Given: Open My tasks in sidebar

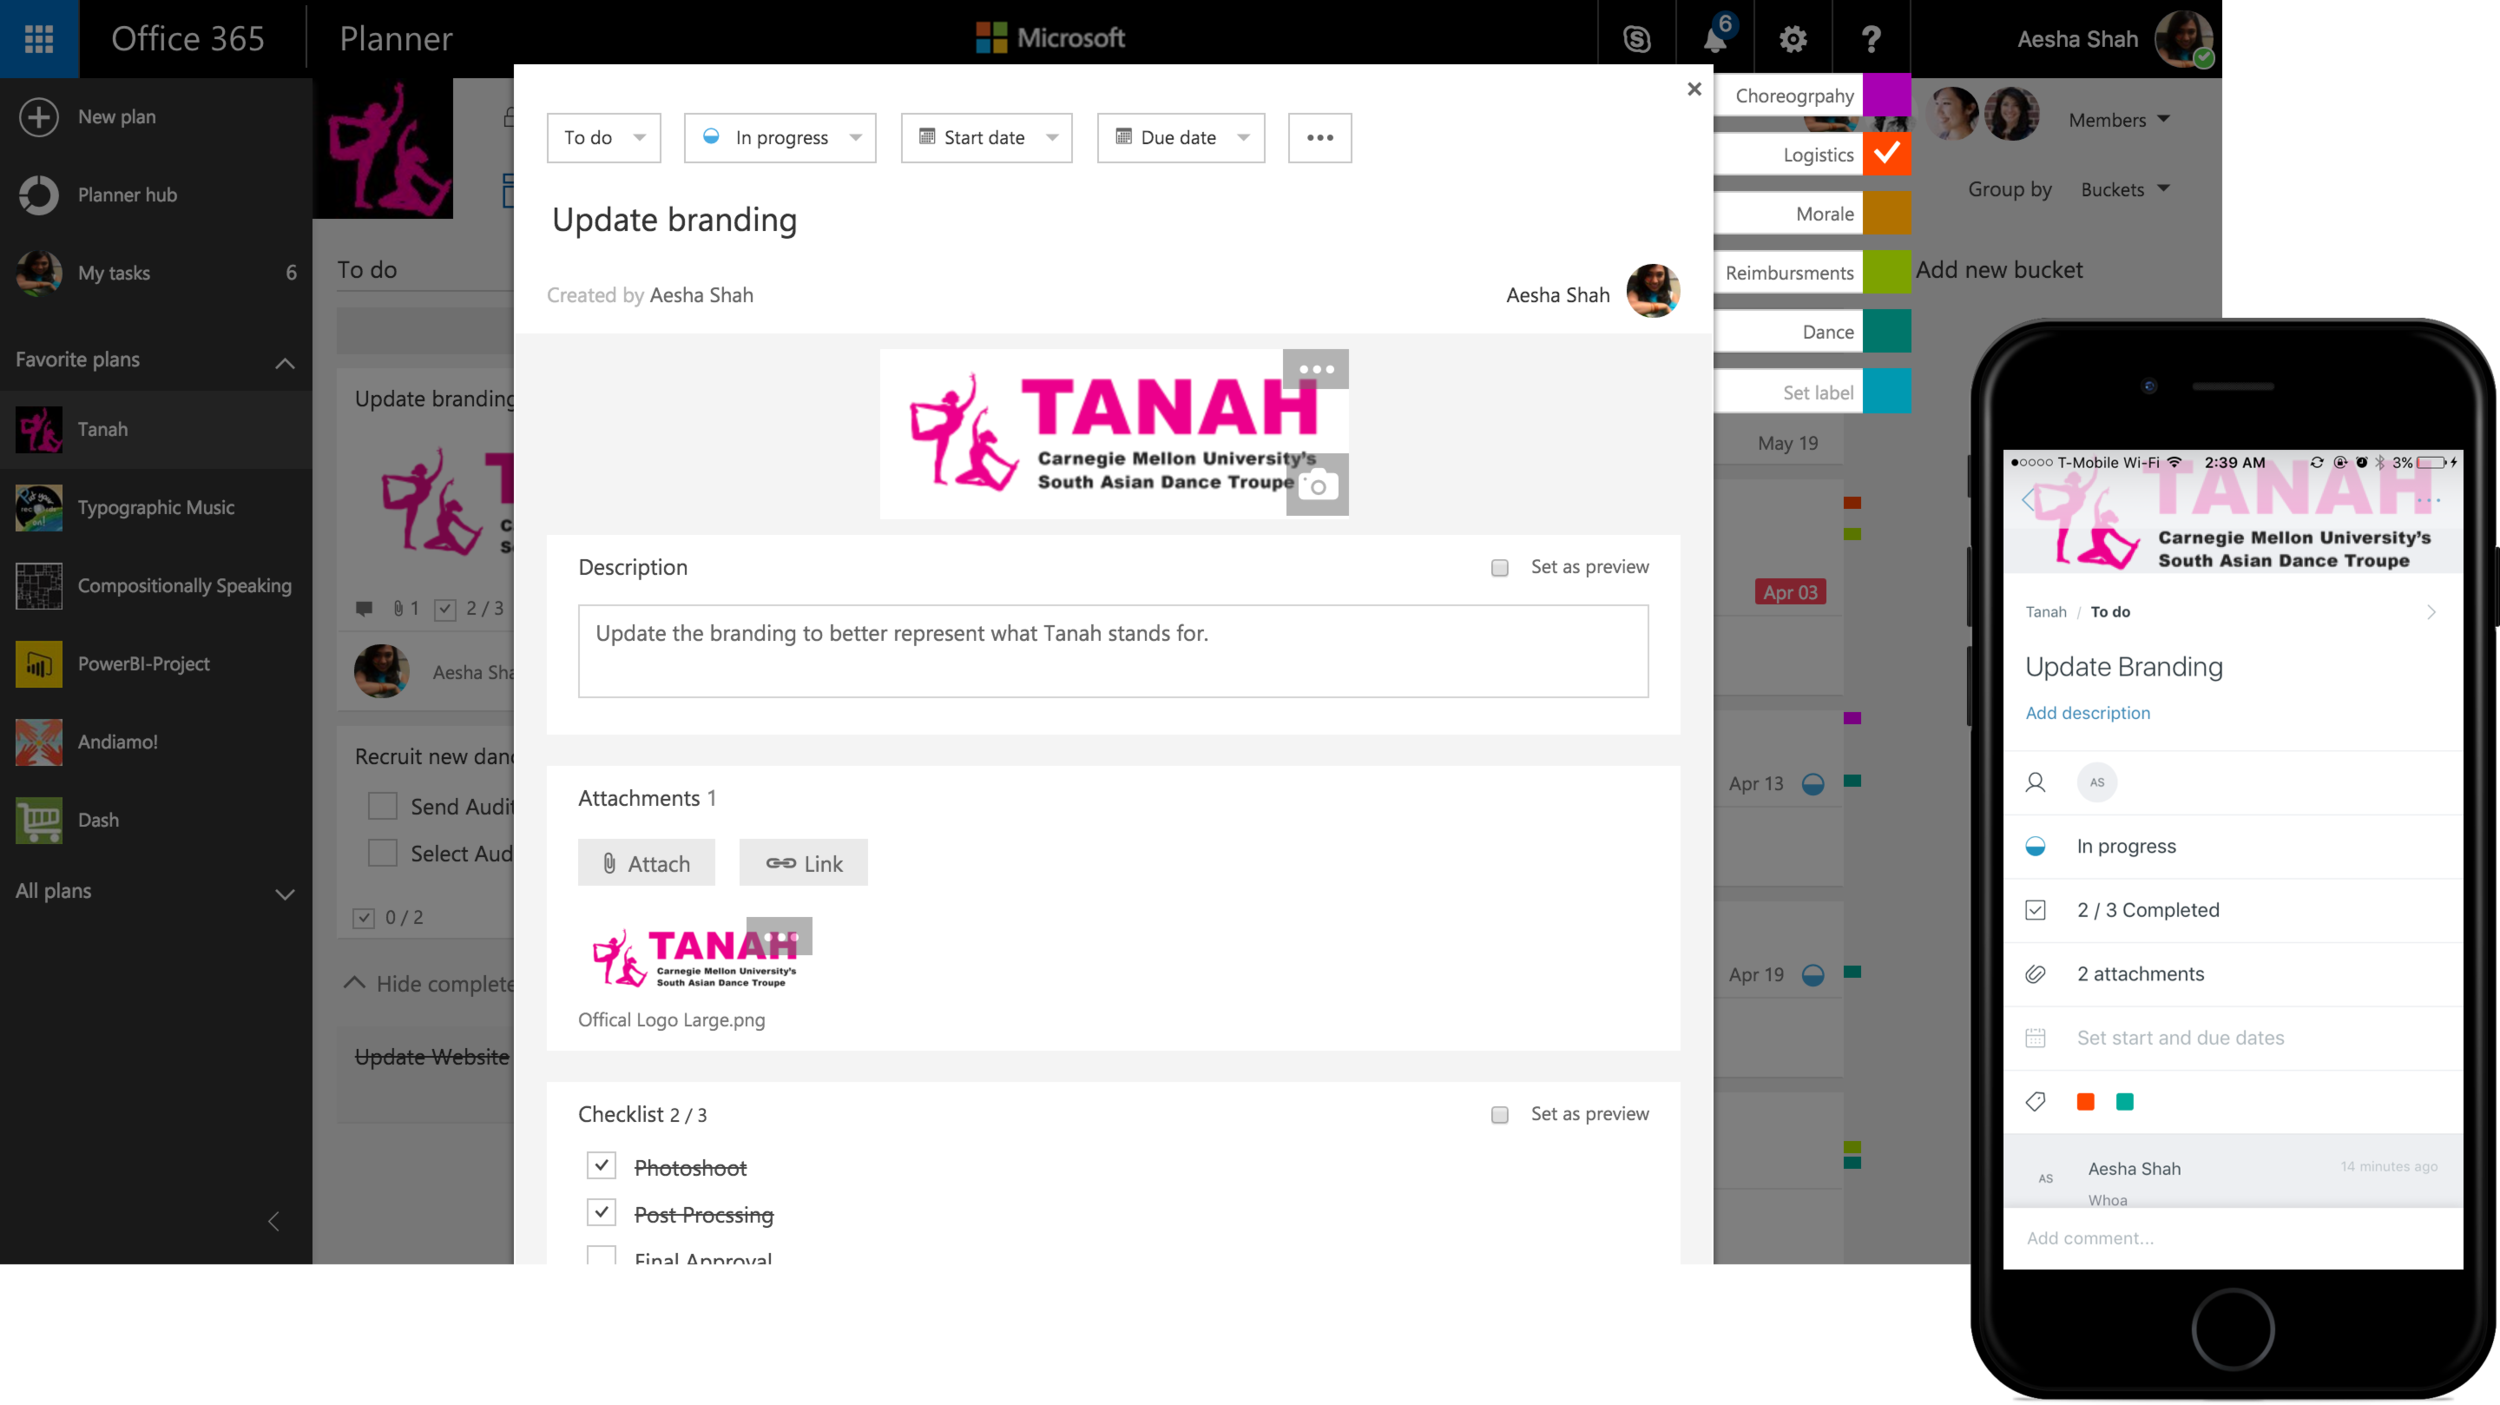Looking at the screenshot, I should tap(114, 273).
